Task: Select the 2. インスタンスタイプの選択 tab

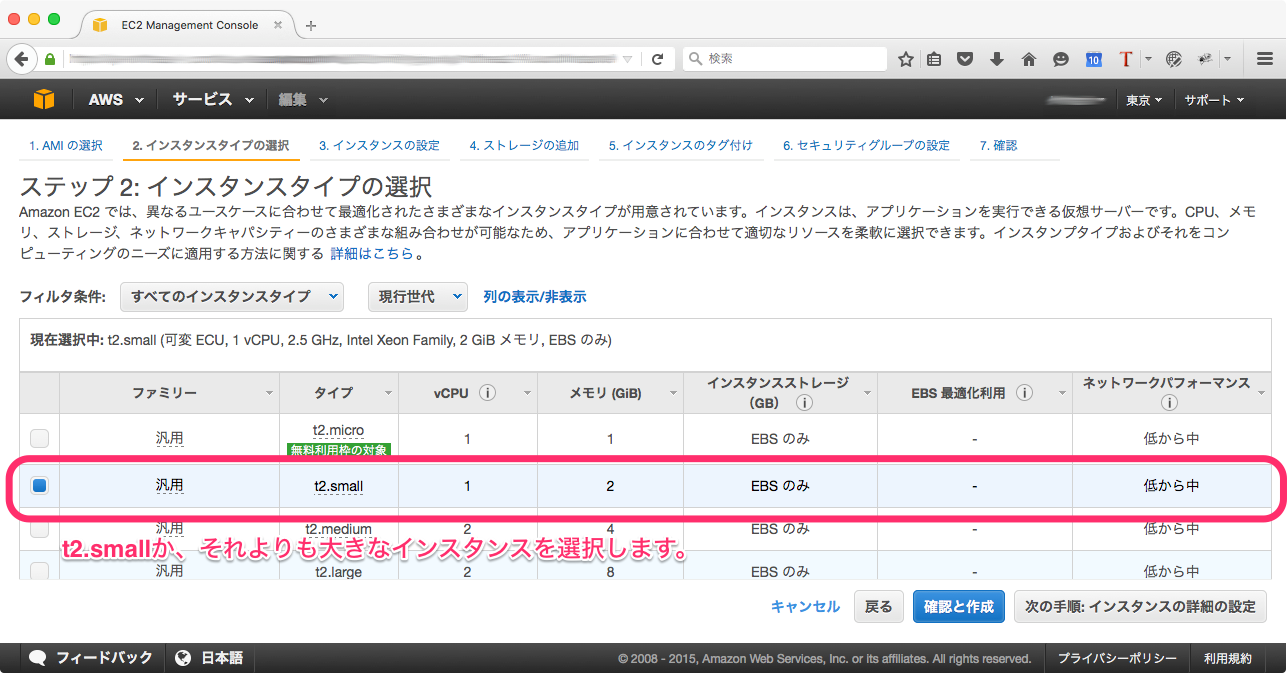Action: (211, 145)
